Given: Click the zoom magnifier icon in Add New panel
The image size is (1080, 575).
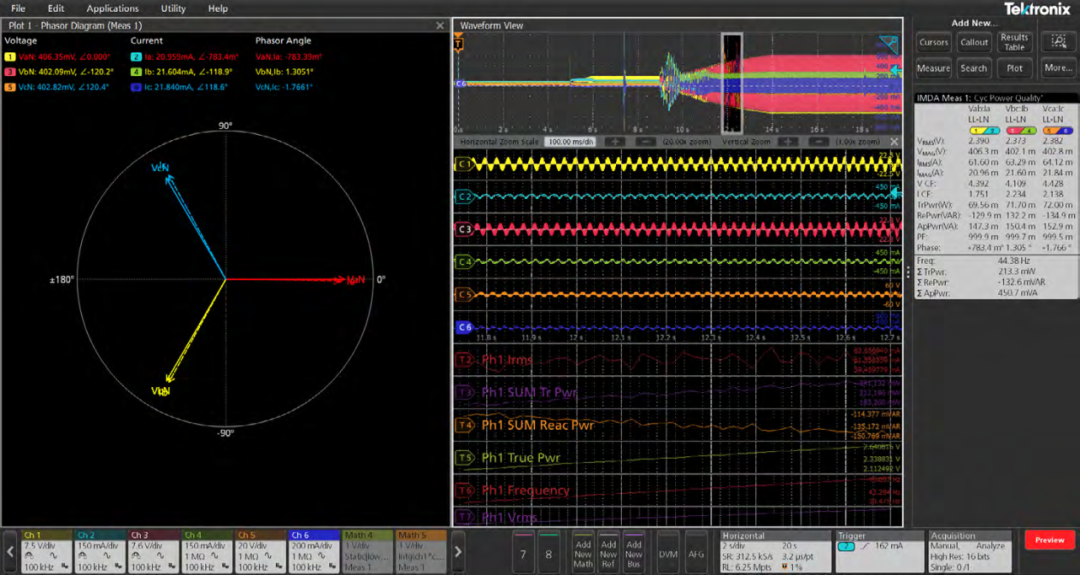Looking at the screenshot, I should pos(1058,42).
